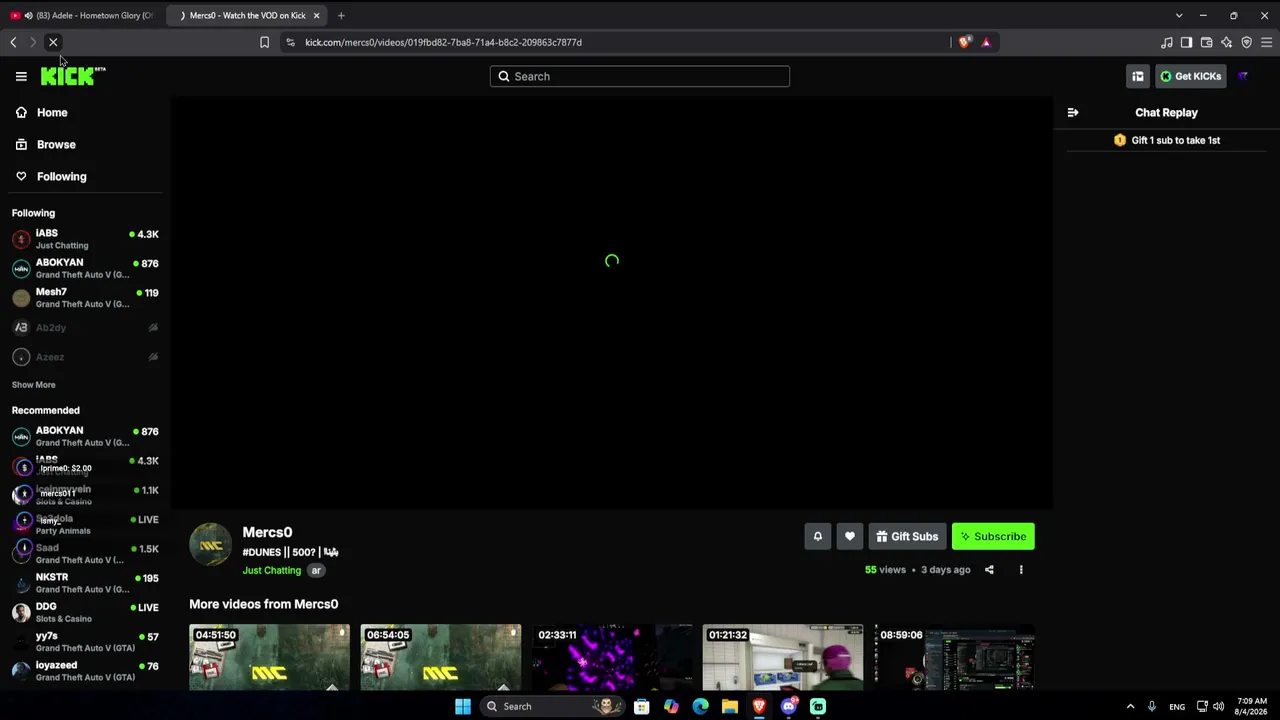This screenshot has height=720, width=1280.
Task: Go back in browser history
Action: [x=13, y=42]
